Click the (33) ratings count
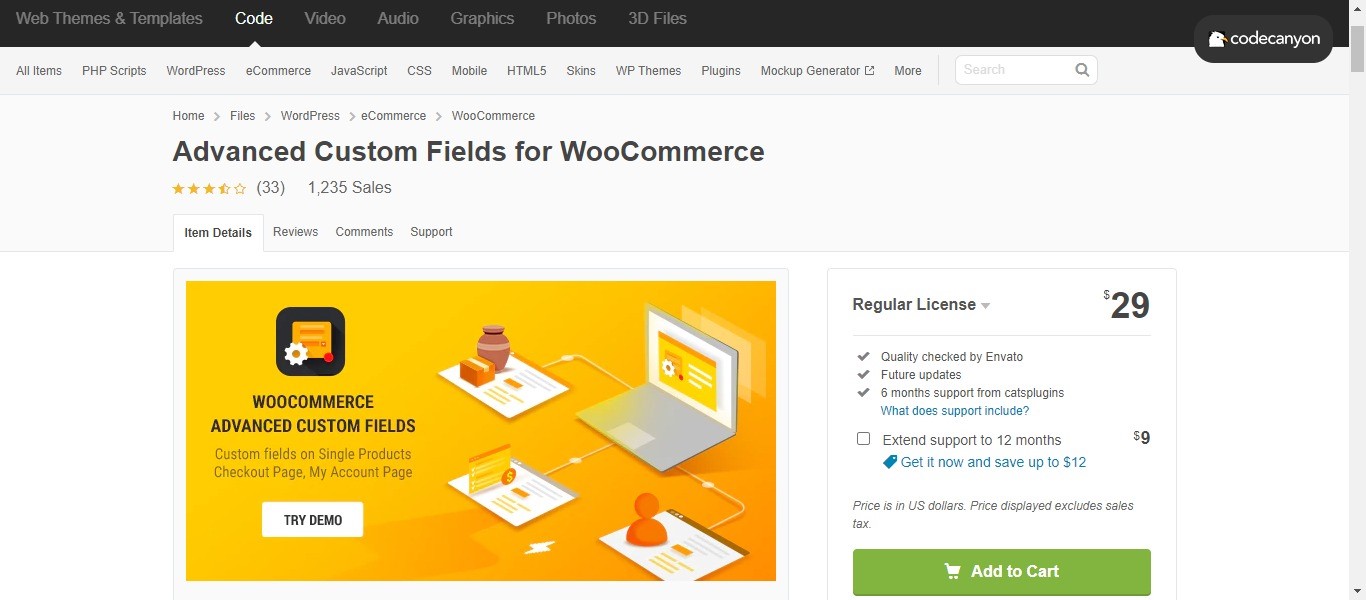This screenshot has height=600, width=1366. [x=271, y=188]
